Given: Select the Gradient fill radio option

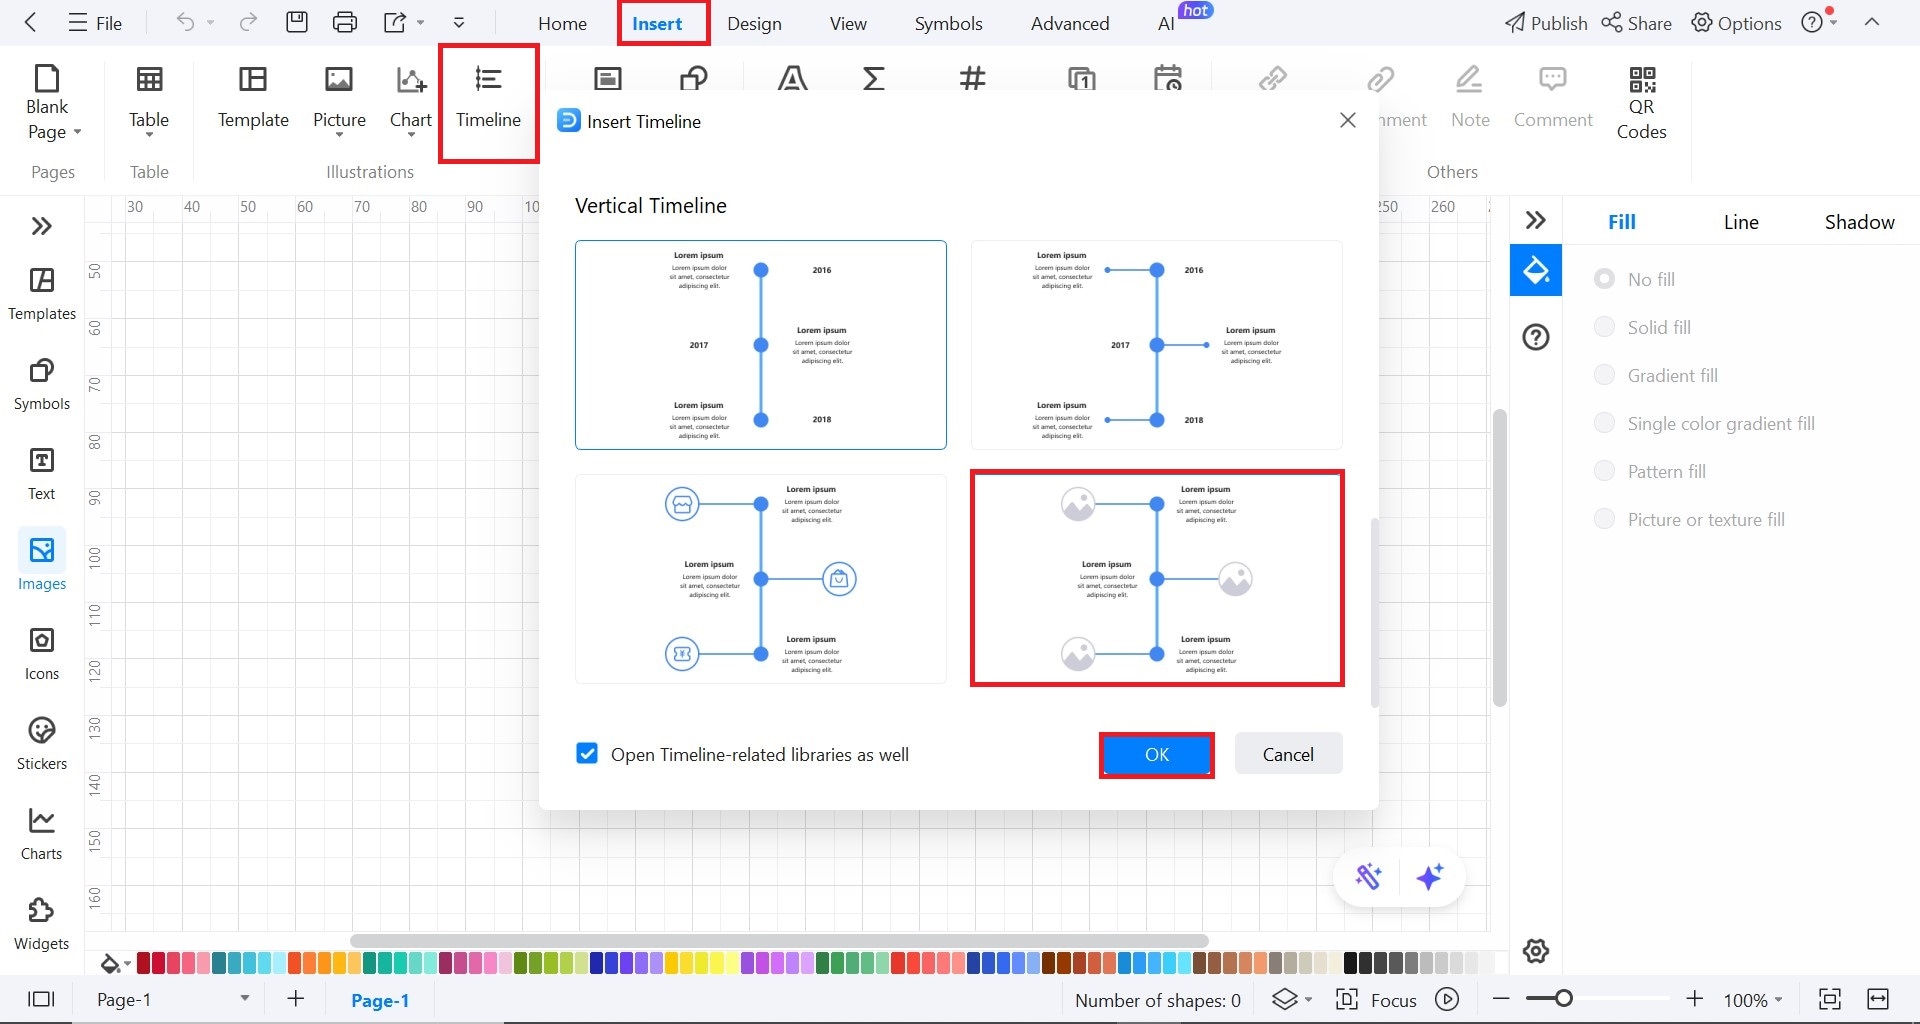Looking at the screenshot, I should coord(1604,375).
